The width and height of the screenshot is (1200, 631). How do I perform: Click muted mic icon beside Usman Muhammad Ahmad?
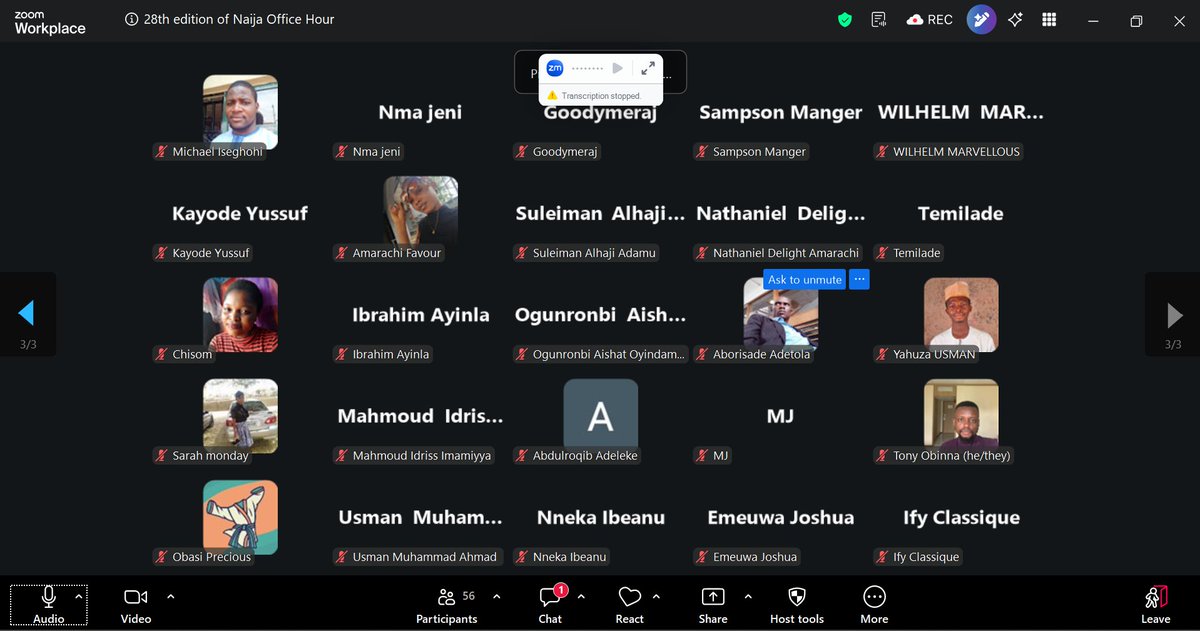341,556
